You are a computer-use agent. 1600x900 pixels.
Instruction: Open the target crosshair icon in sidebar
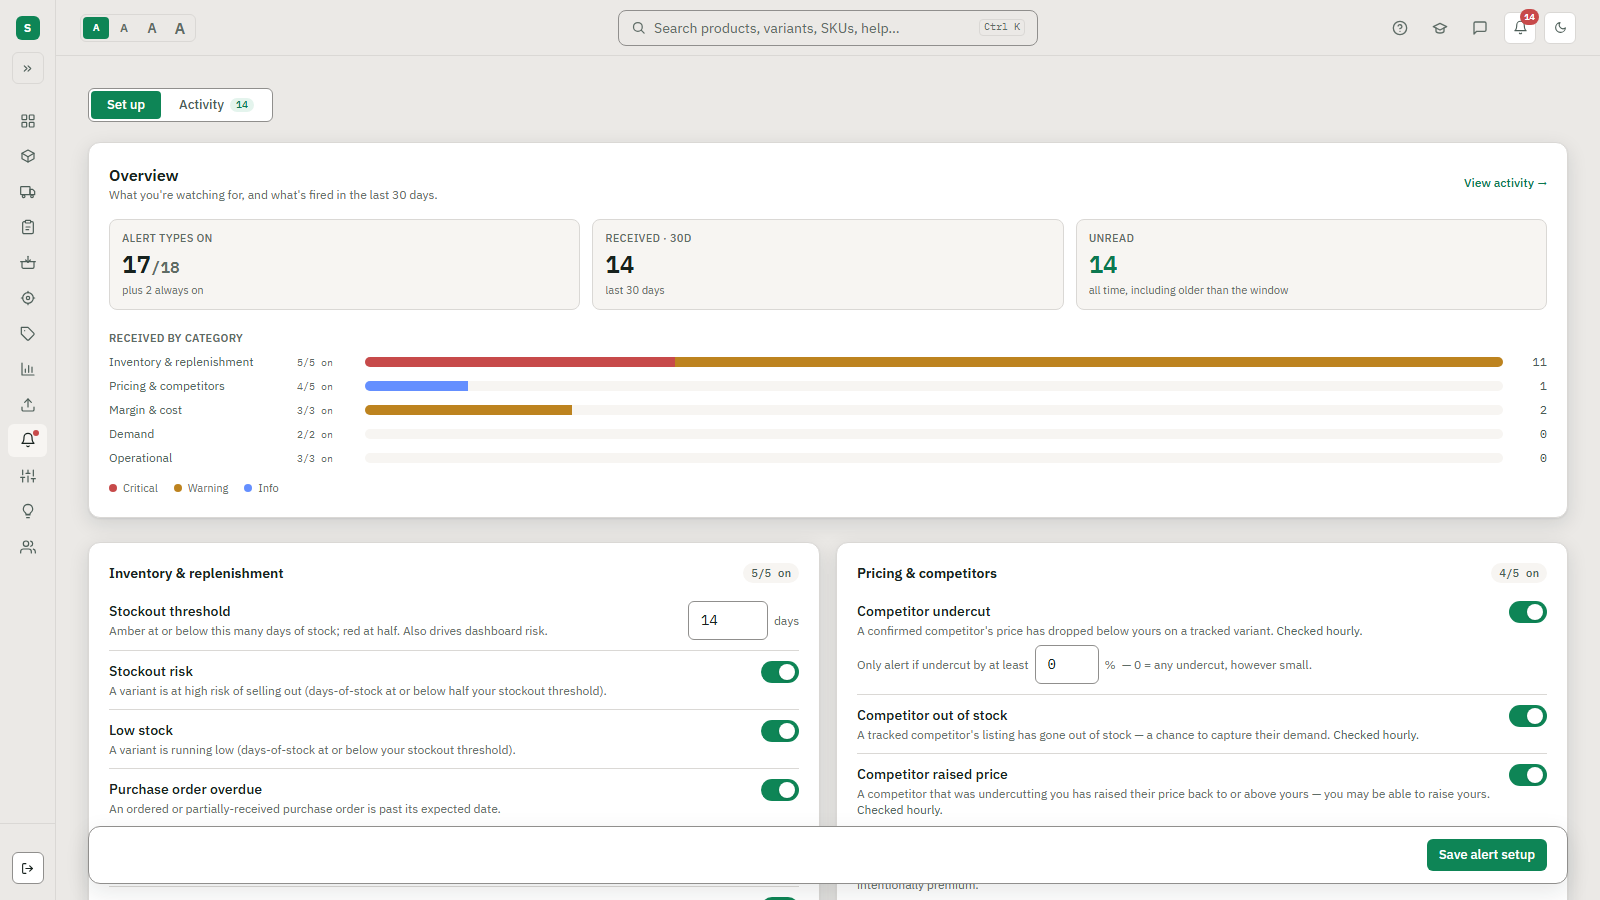tap(28, 298)
